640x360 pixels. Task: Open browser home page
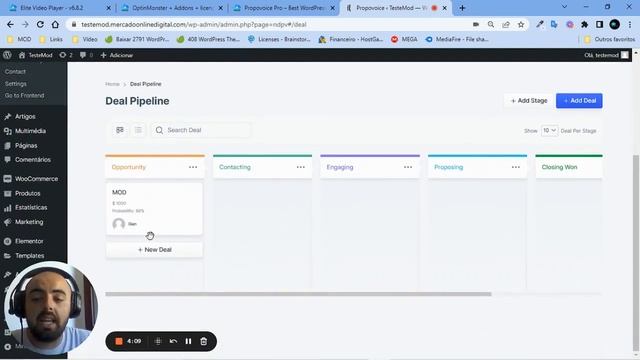[x=55, y=24]
